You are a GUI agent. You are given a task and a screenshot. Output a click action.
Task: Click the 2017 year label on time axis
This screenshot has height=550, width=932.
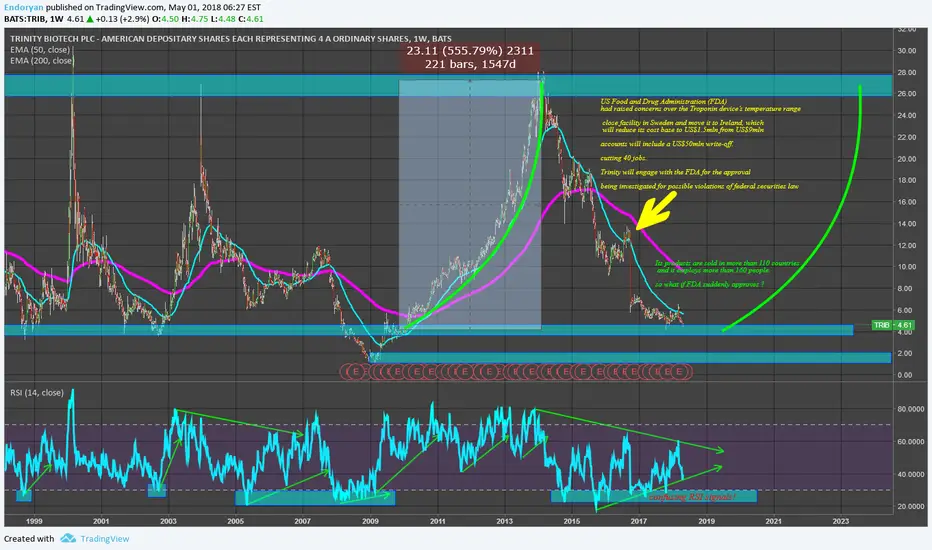point(639,521)
